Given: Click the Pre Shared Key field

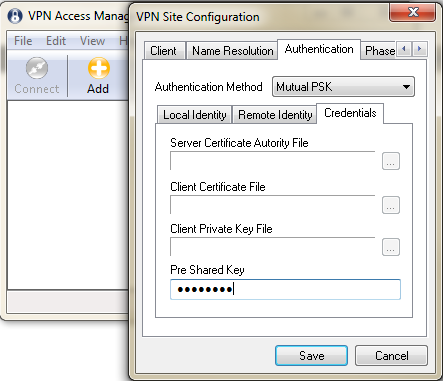Looking at the screenshot, I should (x=285, y=289).
